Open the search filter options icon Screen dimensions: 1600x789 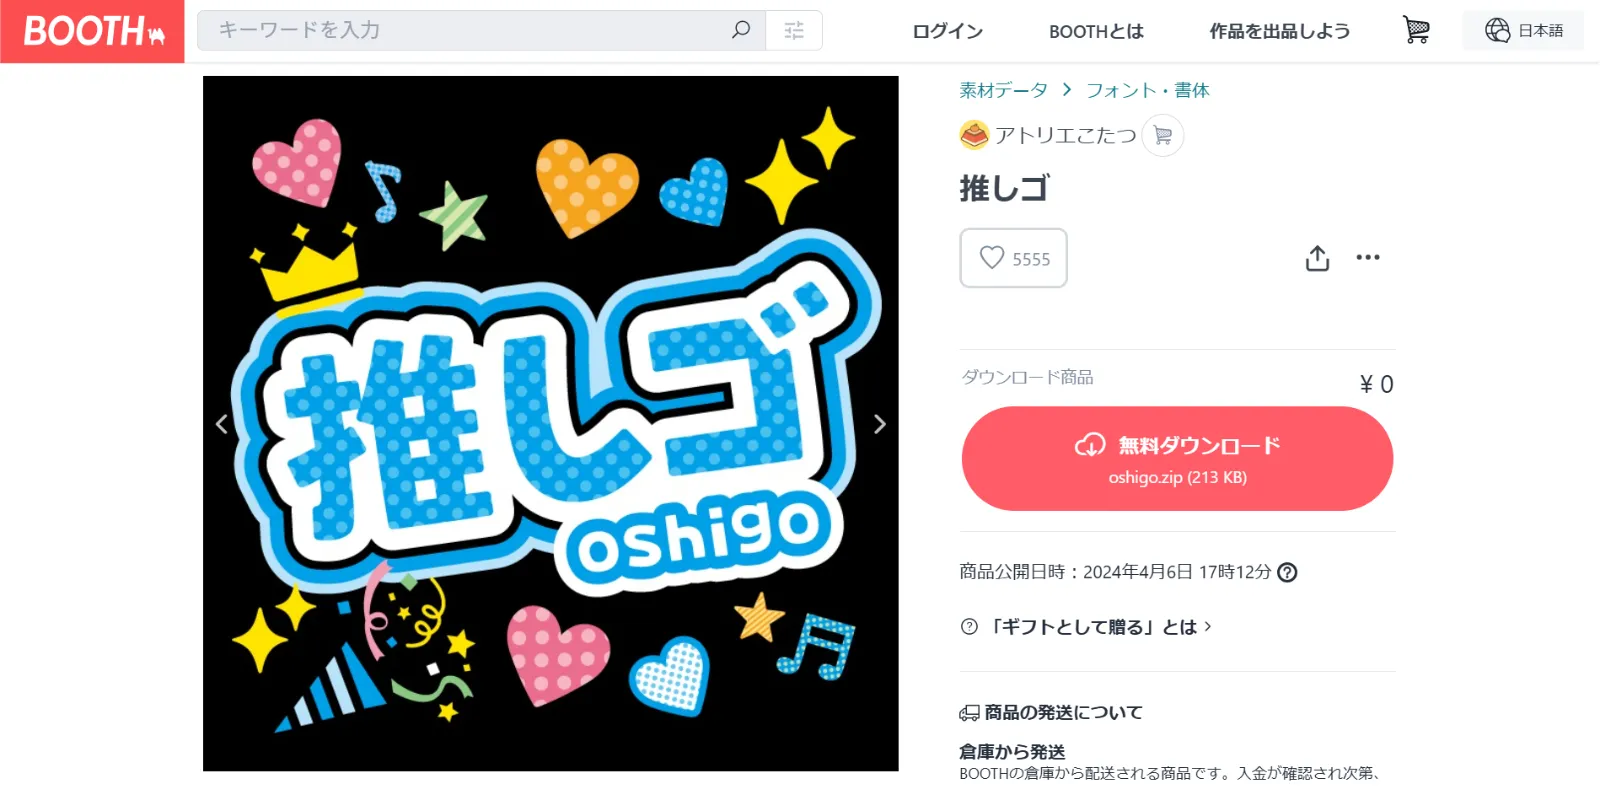point(794,31)
